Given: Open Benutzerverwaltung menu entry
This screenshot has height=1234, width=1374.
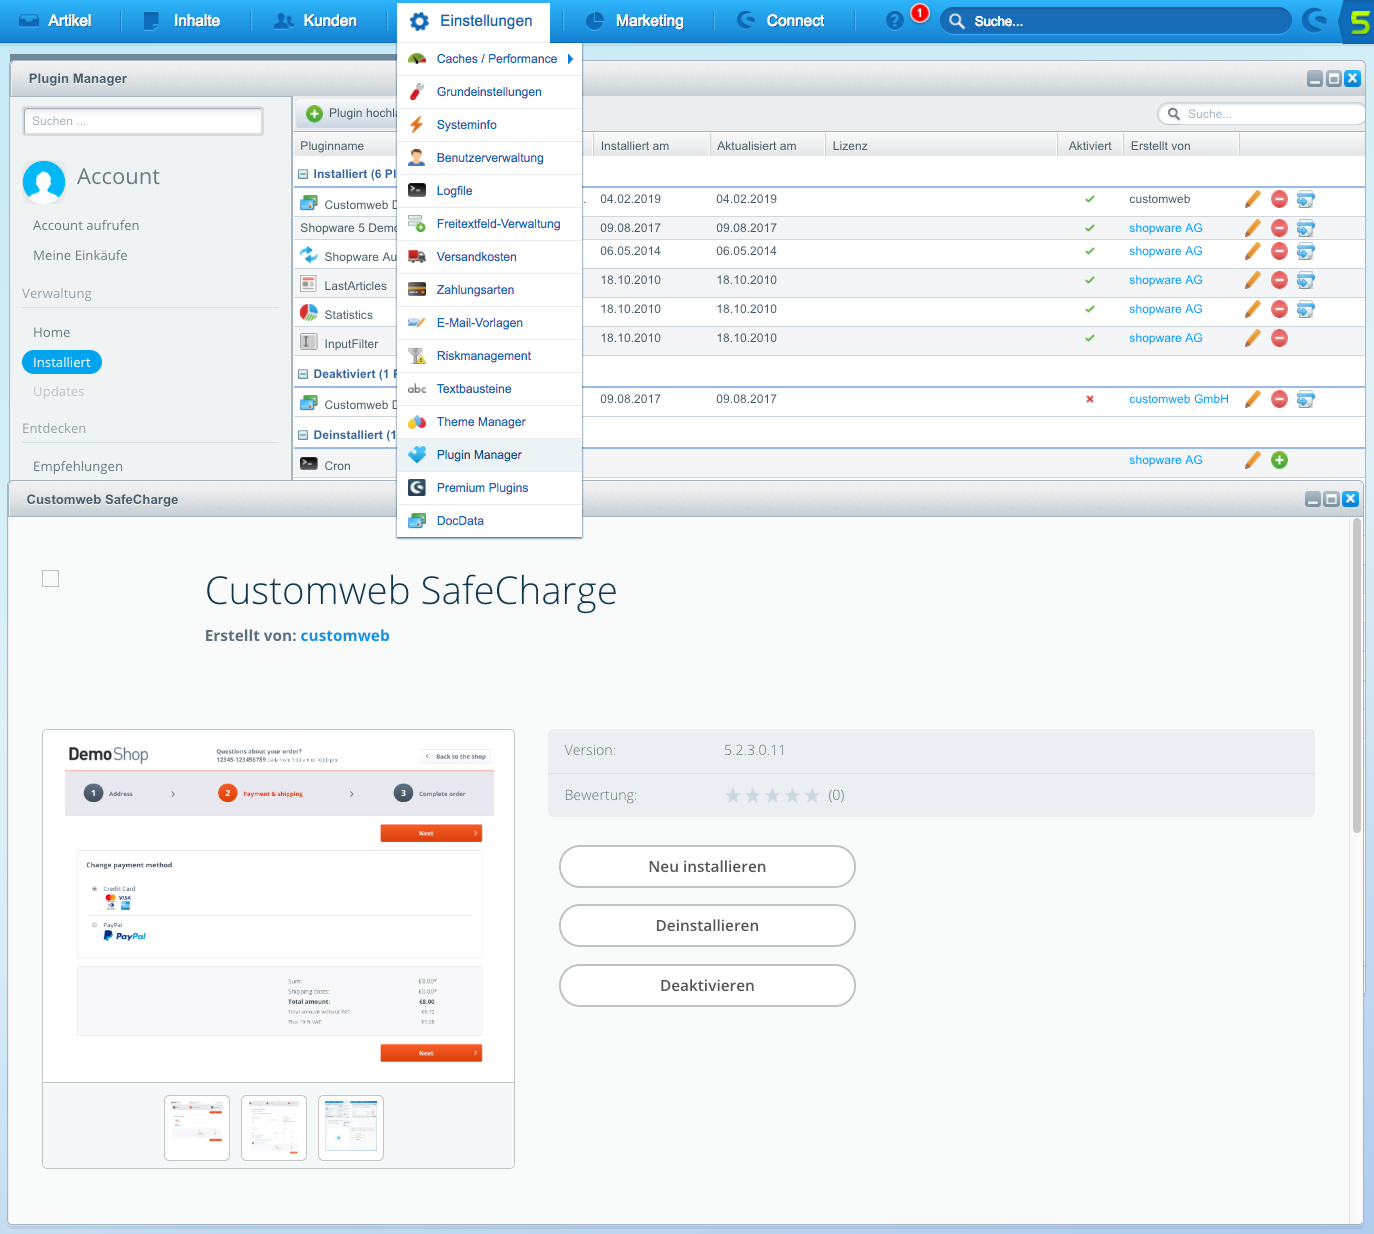Looking at the screenshot, I should tap(489, 158).
